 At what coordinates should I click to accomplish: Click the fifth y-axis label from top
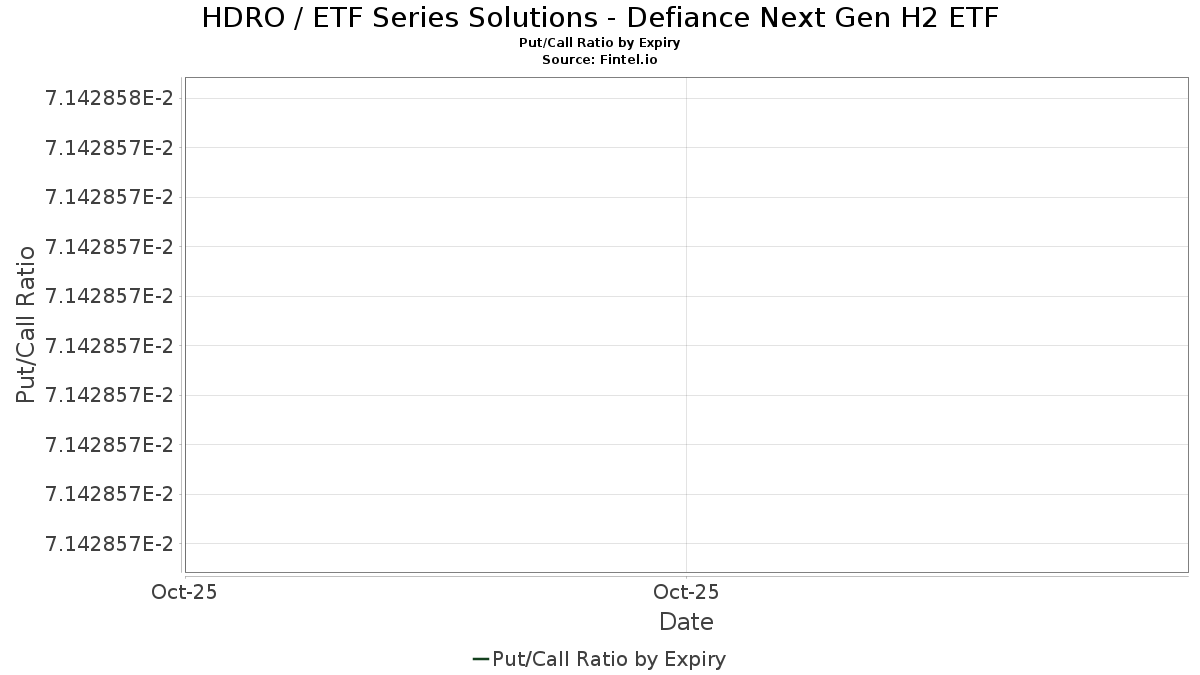(109, 296)
